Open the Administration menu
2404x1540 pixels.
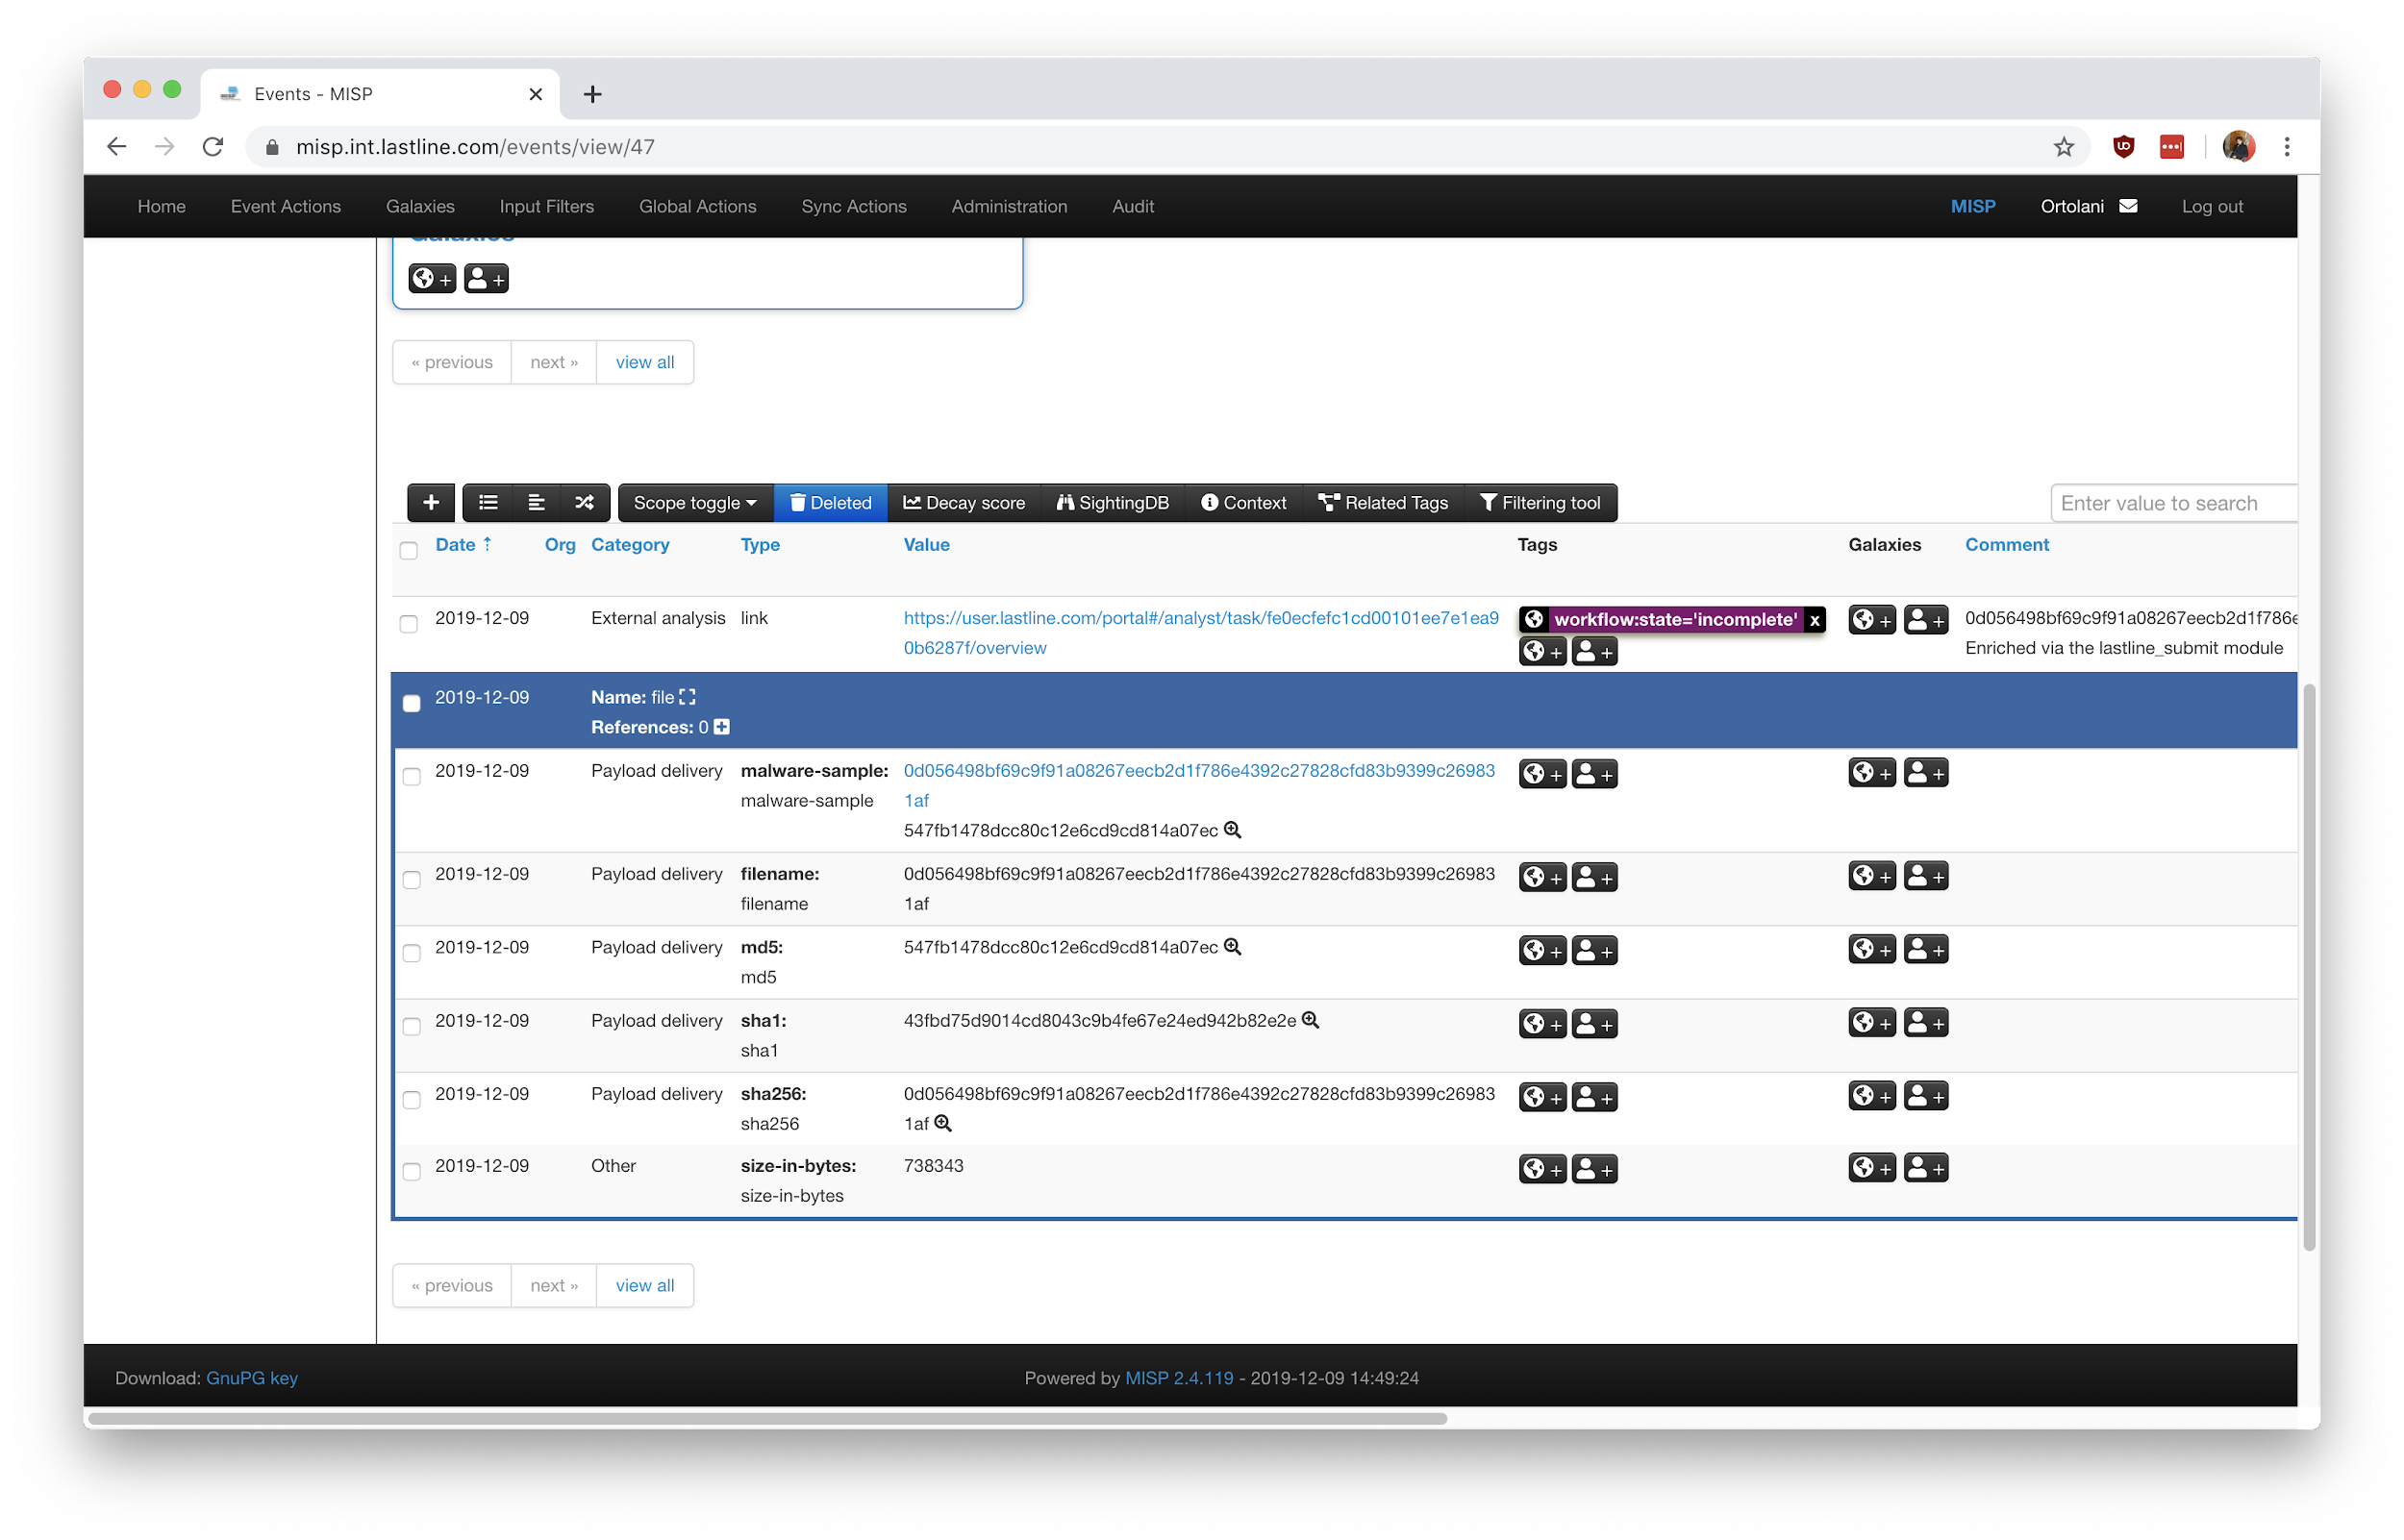point(1009,206)
